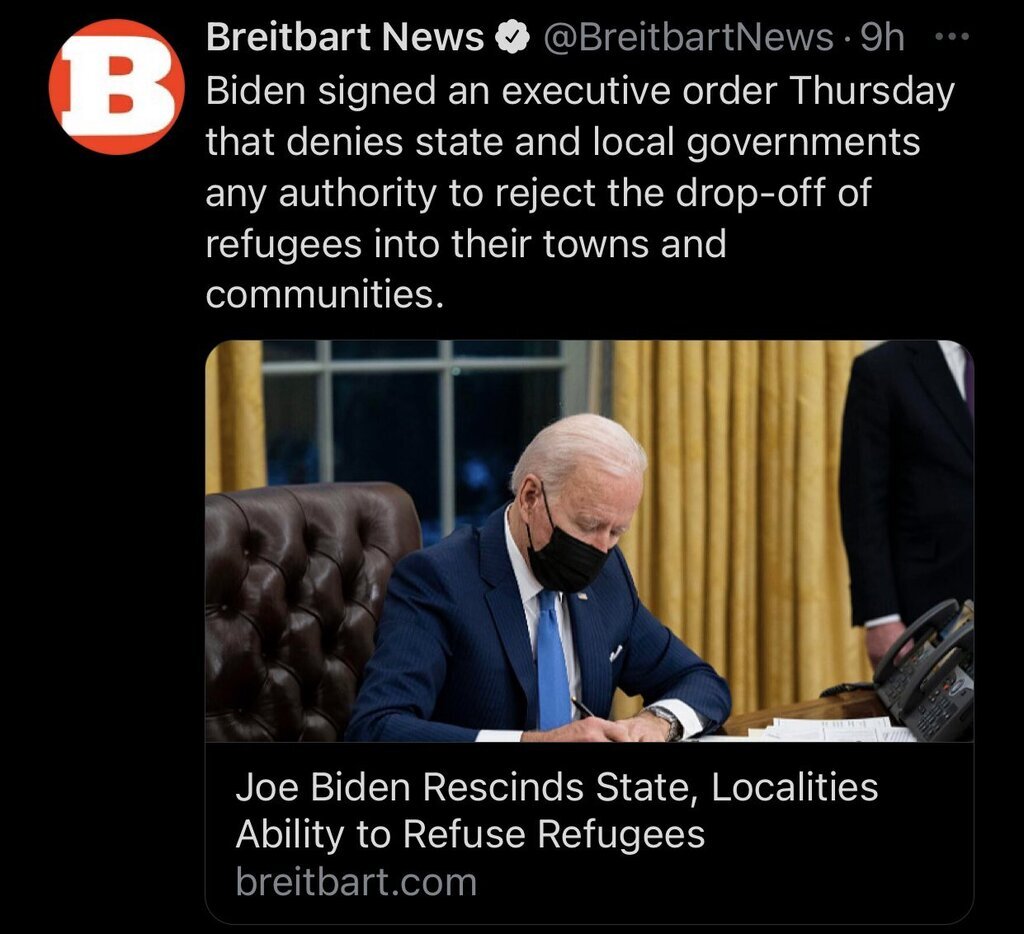Click the verified badge next to Breitbart News
1024x934 pixels.
pyautogui.click(x=513, y=37)
